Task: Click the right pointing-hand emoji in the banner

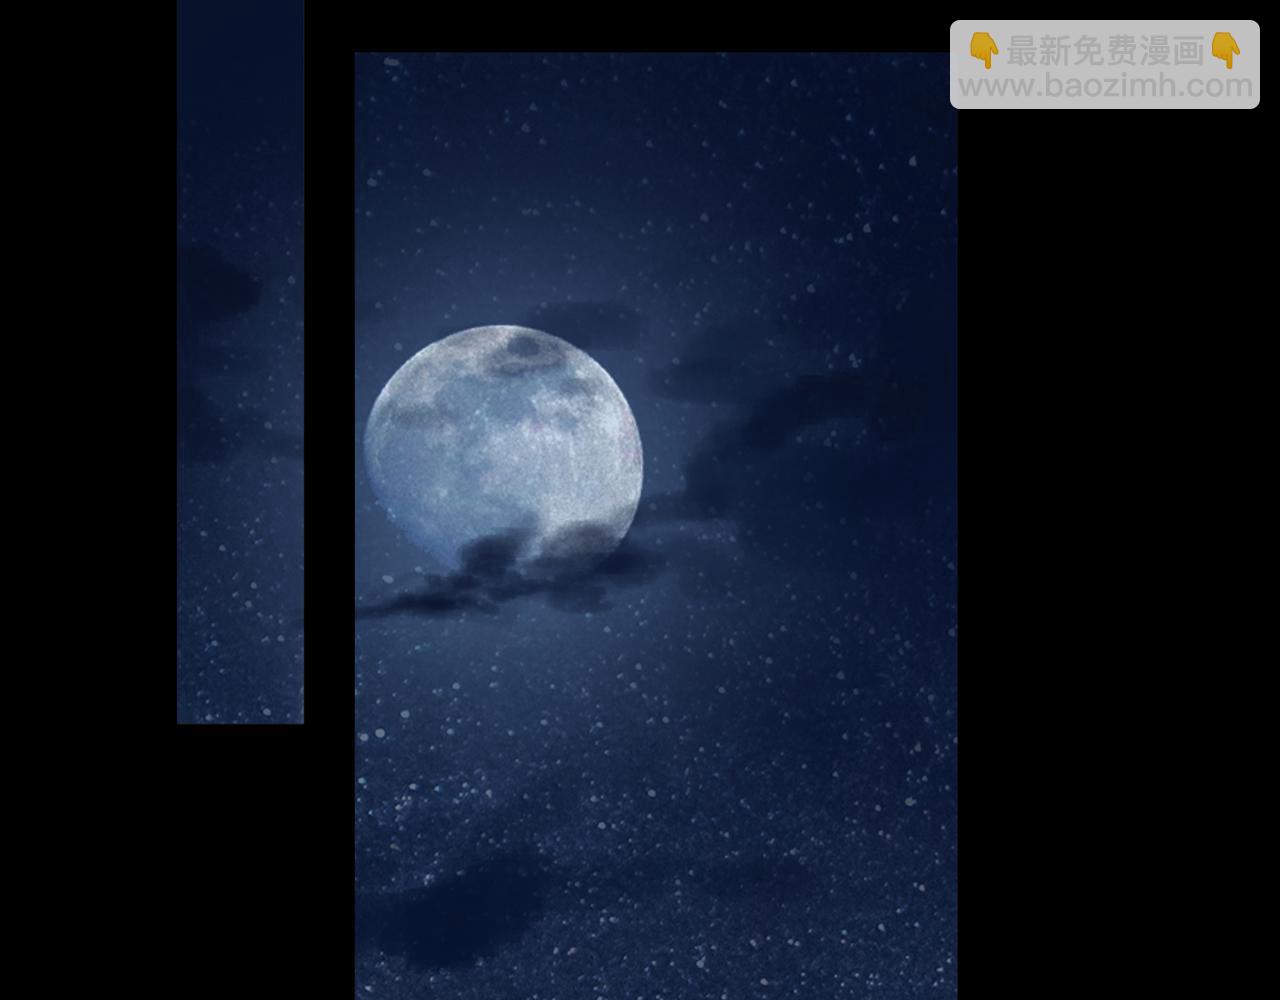Action: pyautogui.click(x=1225, y=50)
